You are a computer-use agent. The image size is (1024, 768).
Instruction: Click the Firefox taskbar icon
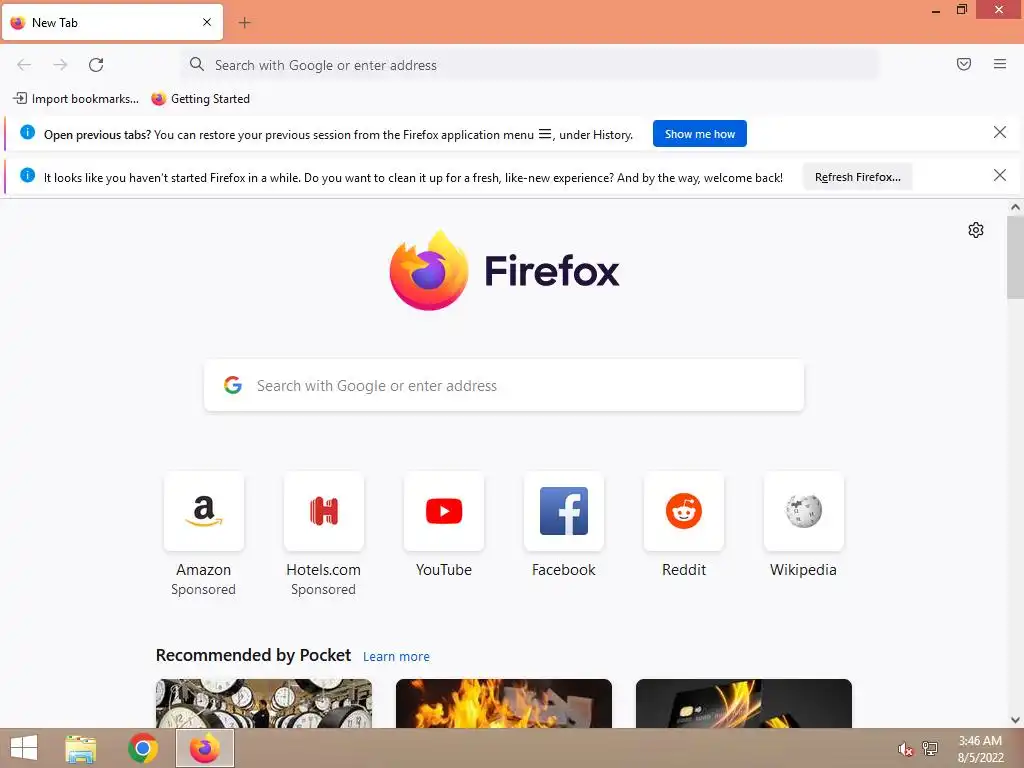[x=205, y=748]
